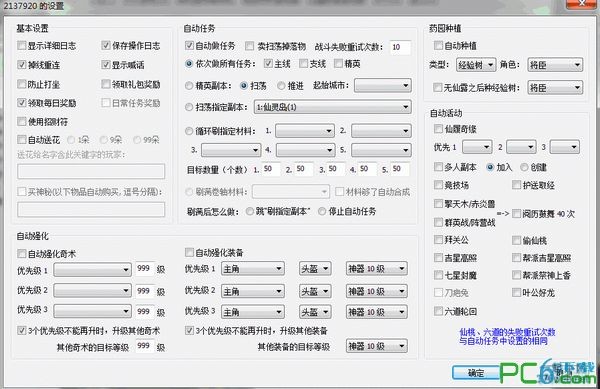The image size is (600, 389).
Task: Open the 优先级 2 头盔 equipment slot dropdown
Action: (315, 291)
